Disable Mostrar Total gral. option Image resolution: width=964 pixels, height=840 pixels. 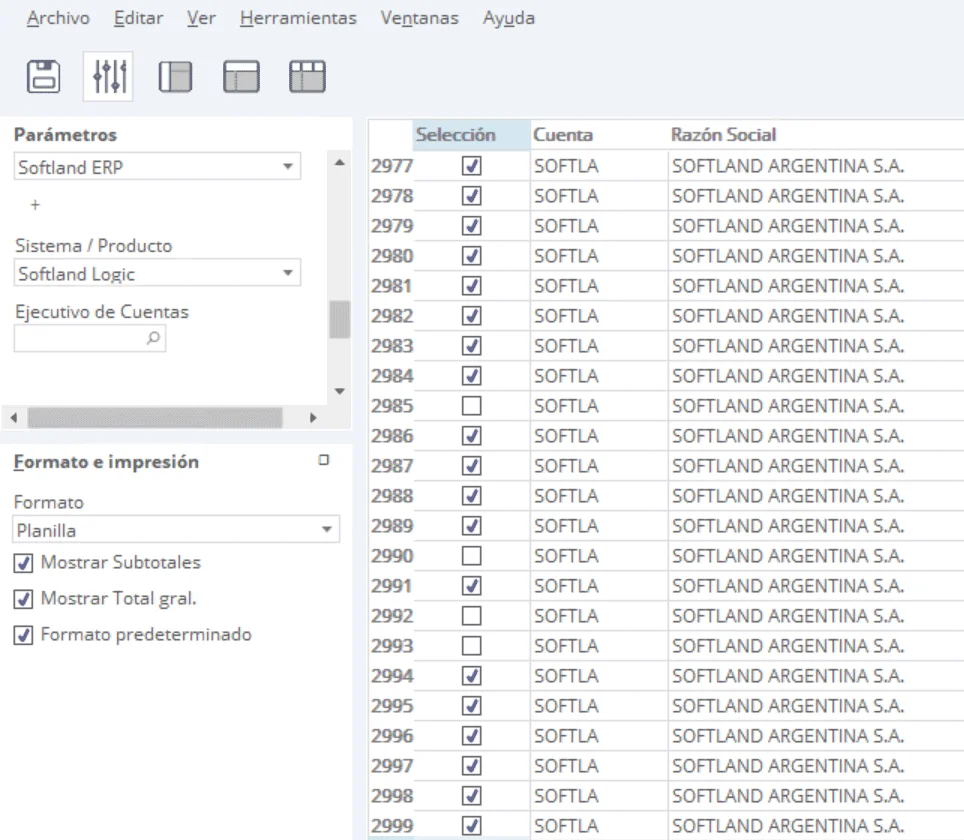click(24, 599)
